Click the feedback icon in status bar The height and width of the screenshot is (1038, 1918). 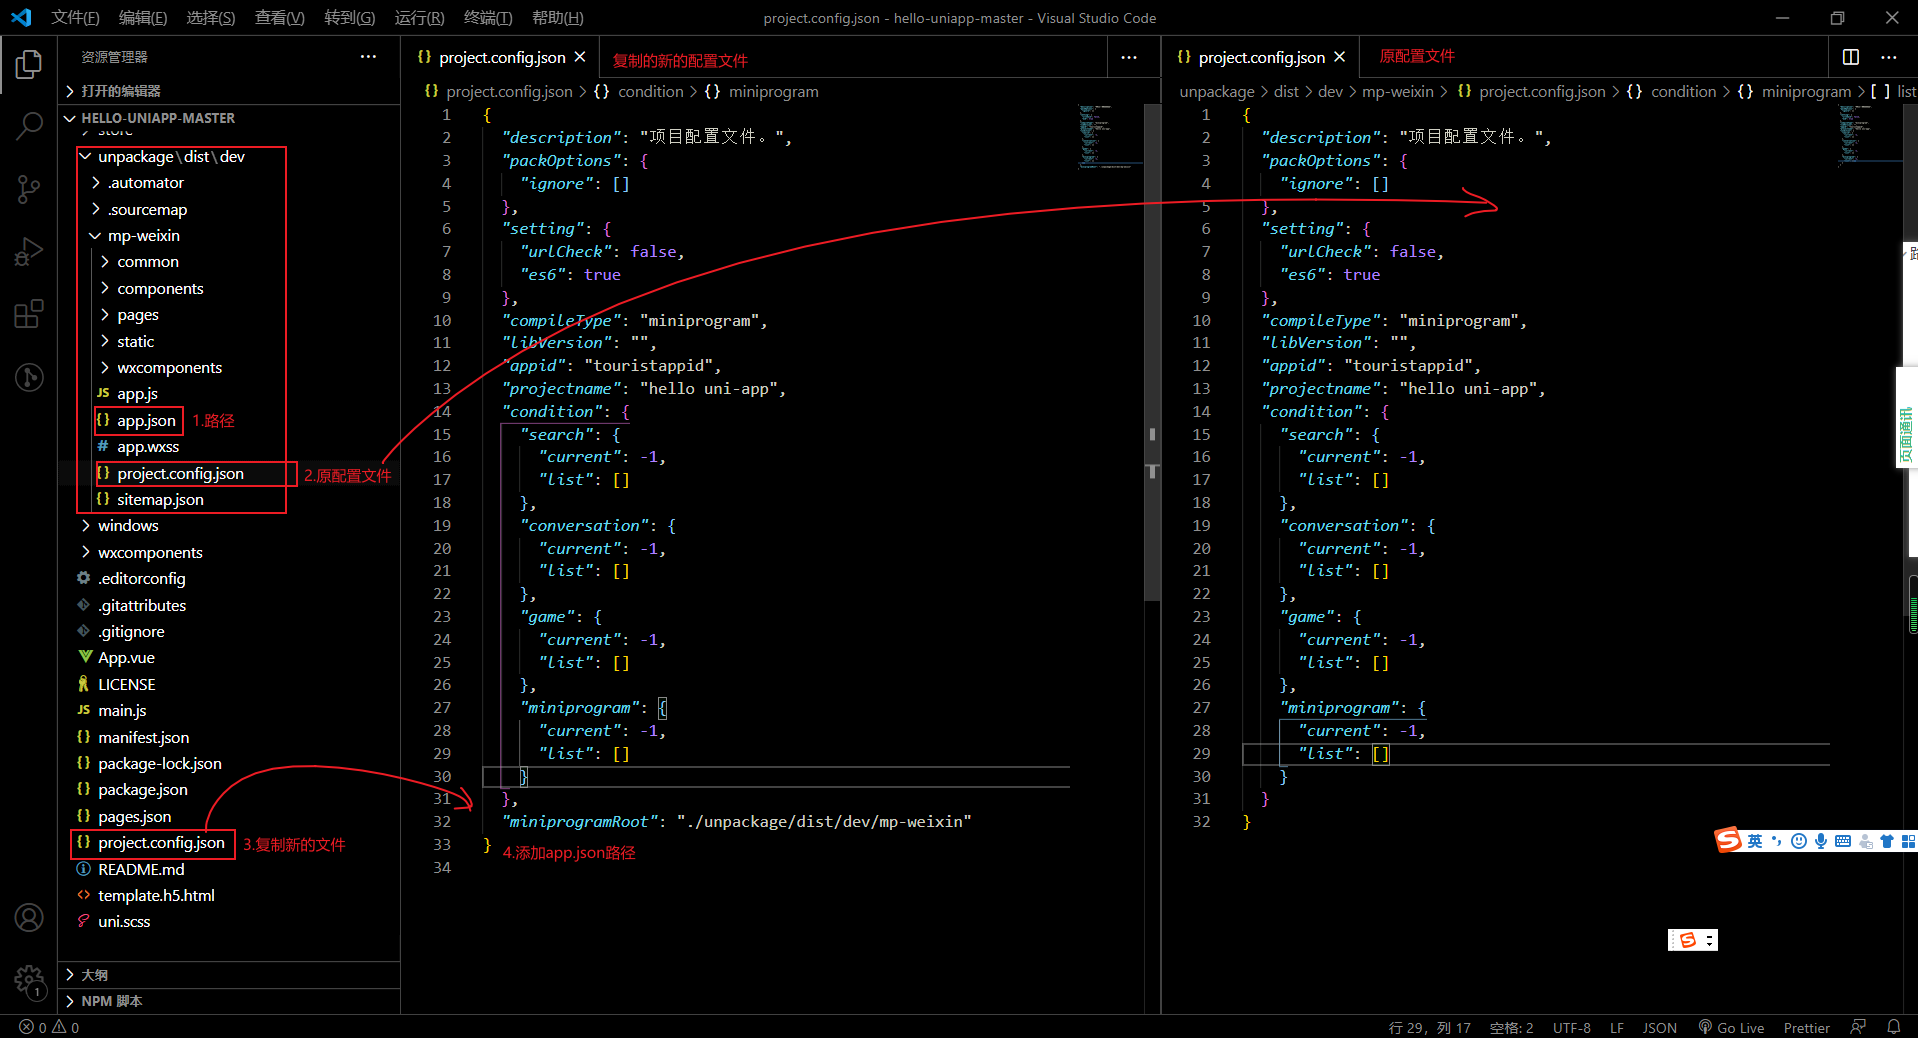click(1858, 1027)
